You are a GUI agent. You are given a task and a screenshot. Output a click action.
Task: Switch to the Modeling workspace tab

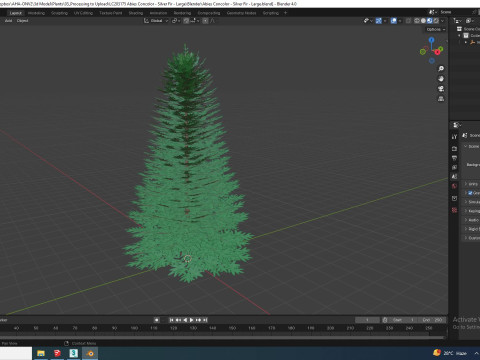(36, 13)
